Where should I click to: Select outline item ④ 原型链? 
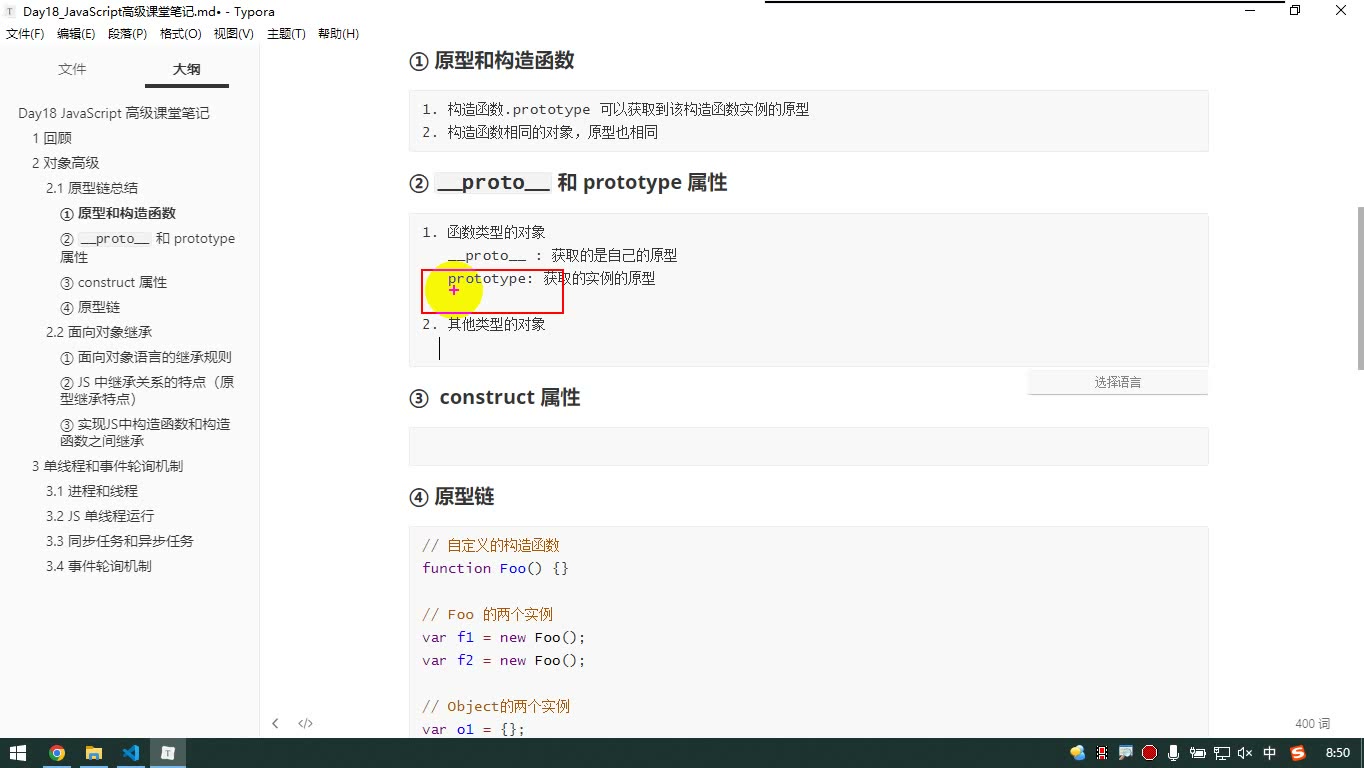point(90,307)
